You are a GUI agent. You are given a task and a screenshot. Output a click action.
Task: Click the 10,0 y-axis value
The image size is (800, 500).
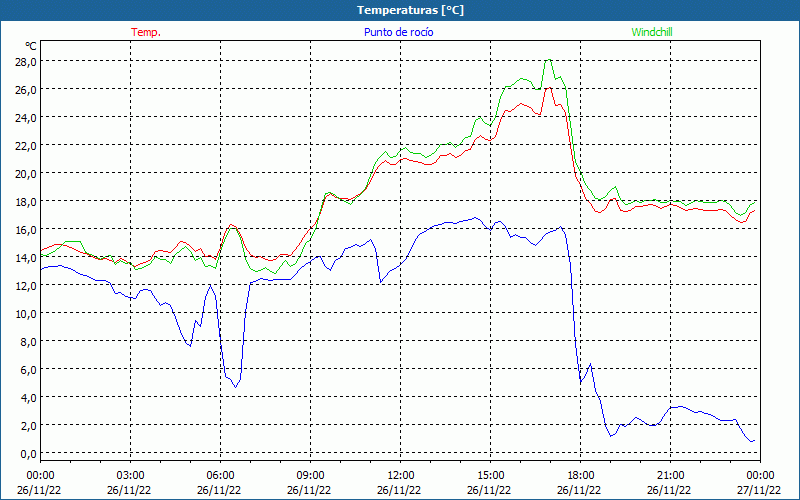pyautogui.click(x=26, y=314)
